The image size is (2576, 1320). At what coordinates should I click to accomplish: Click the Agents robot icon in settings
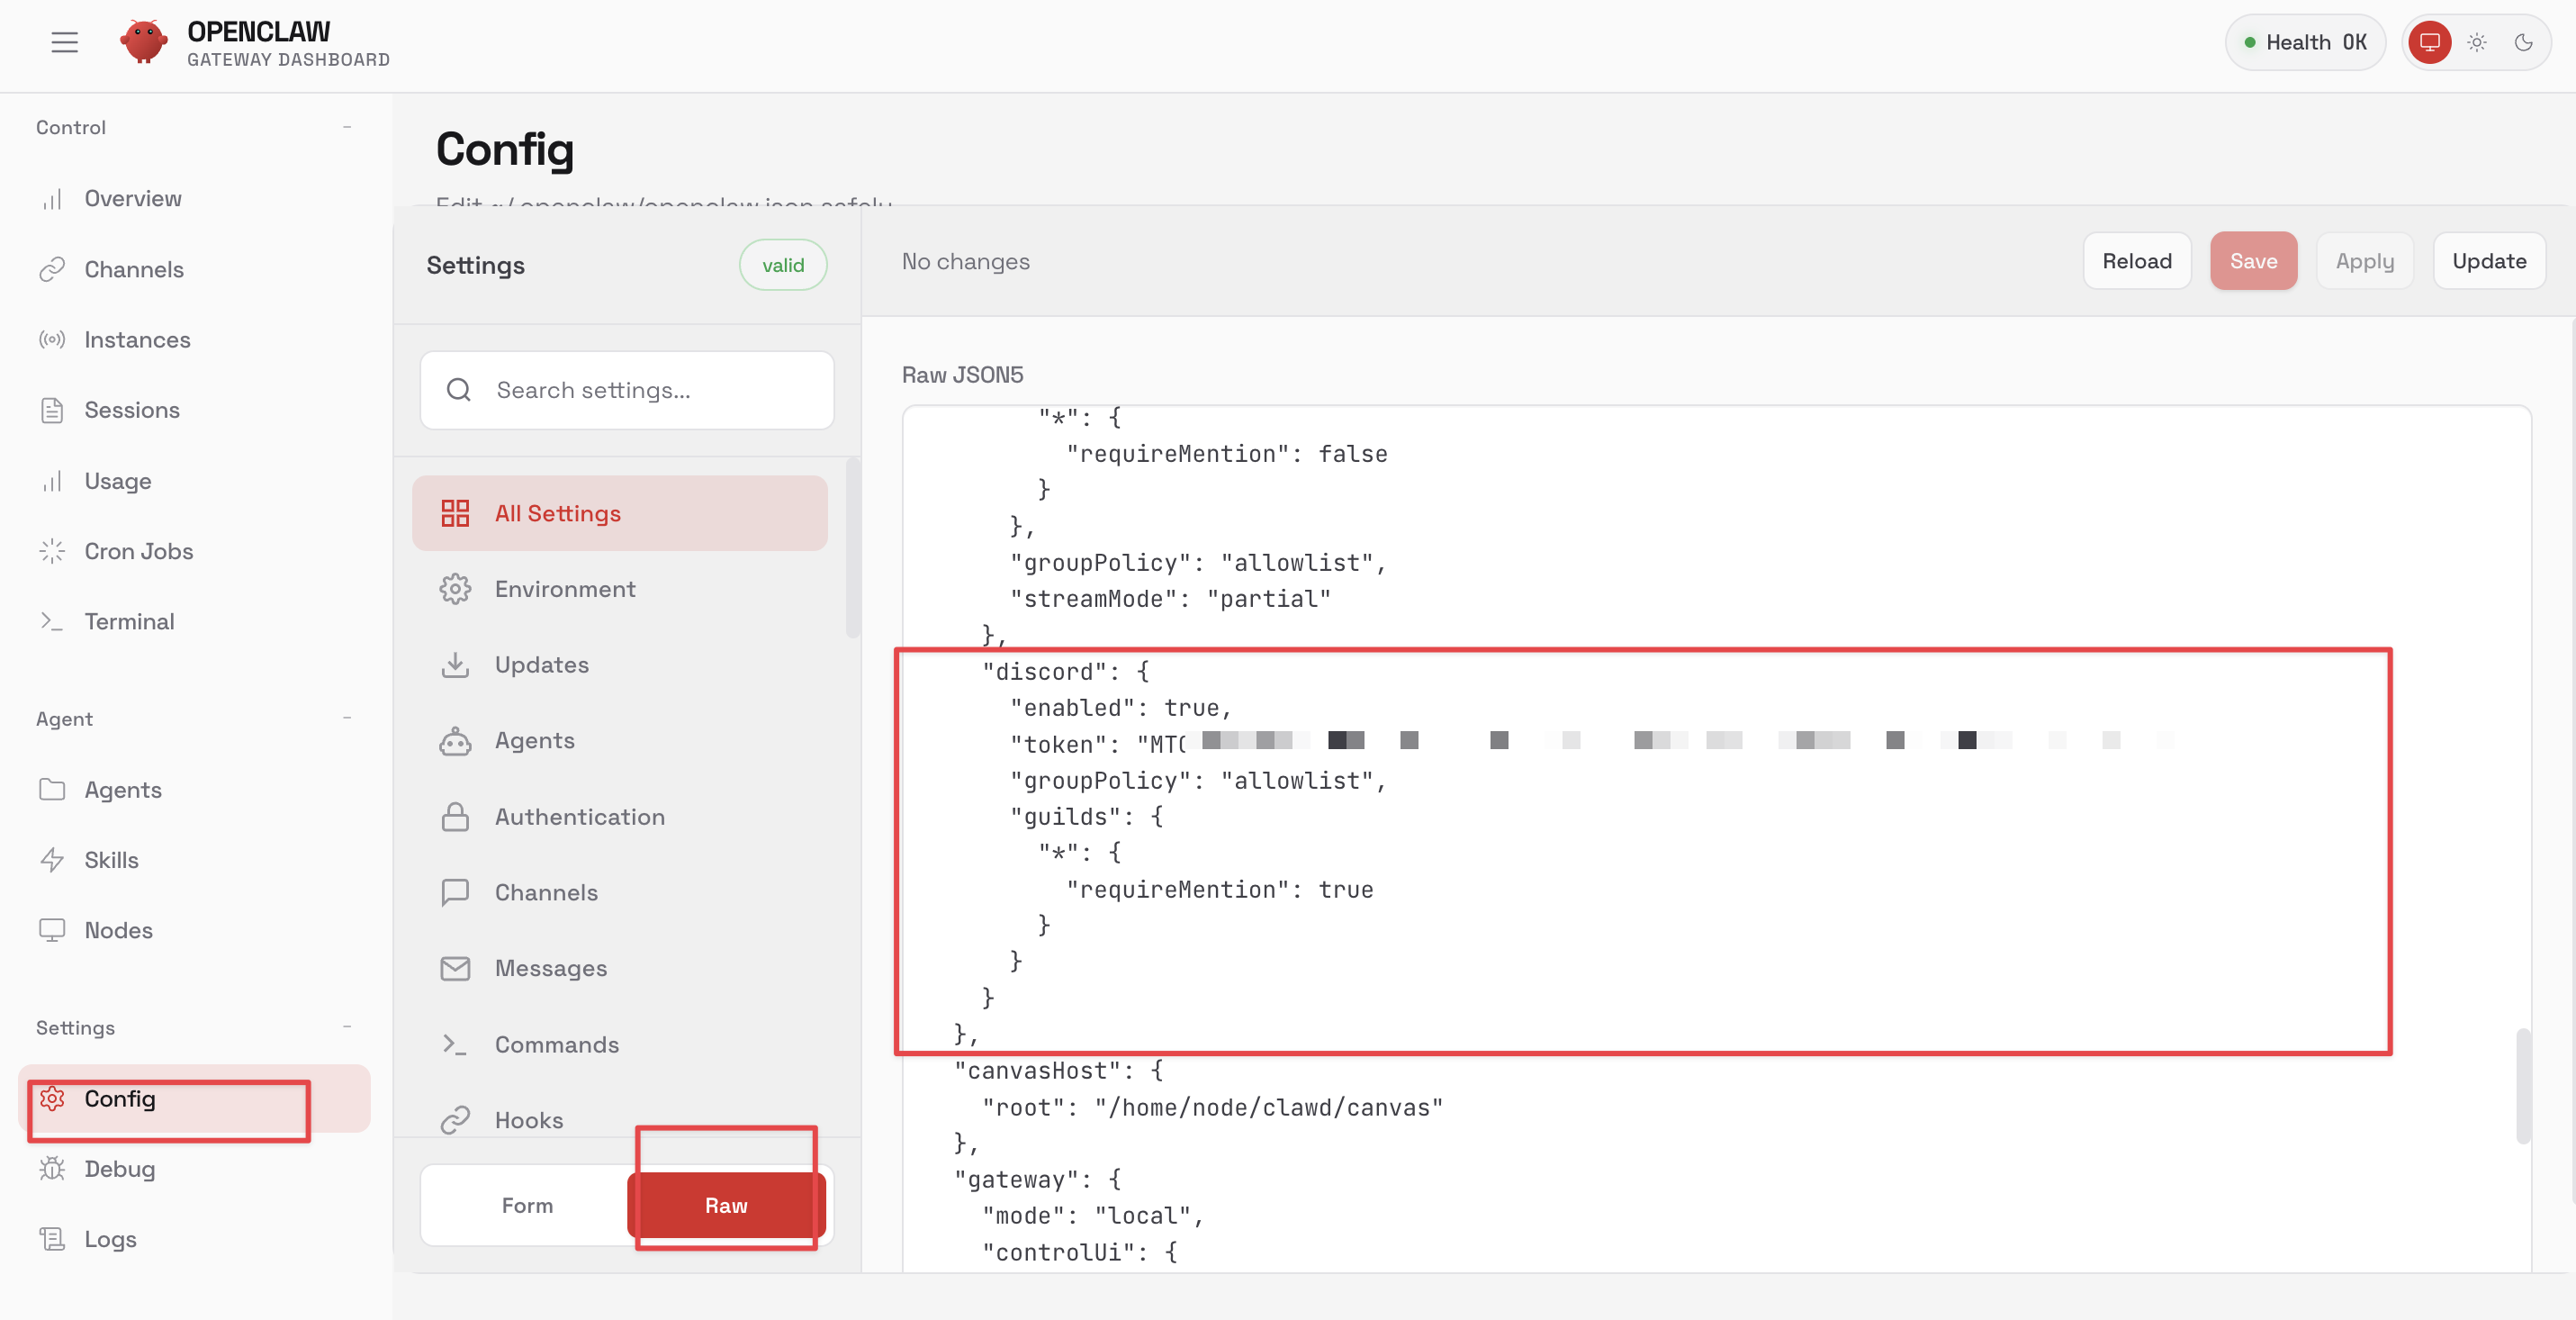pyautogui.click(x=455, y=741)
